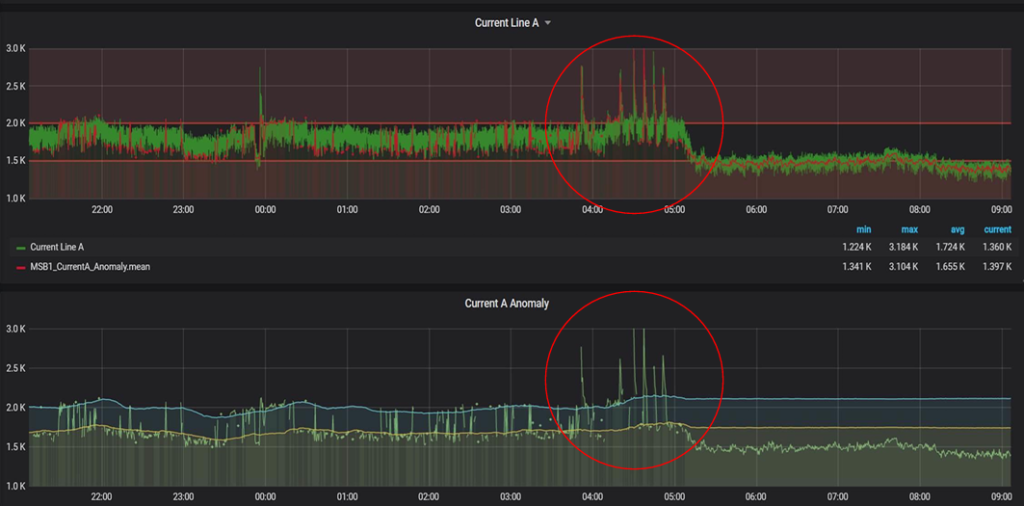Sort legend by the current column header
The width and height of the screenshot is (1024, 506).
tap(996, 229)
